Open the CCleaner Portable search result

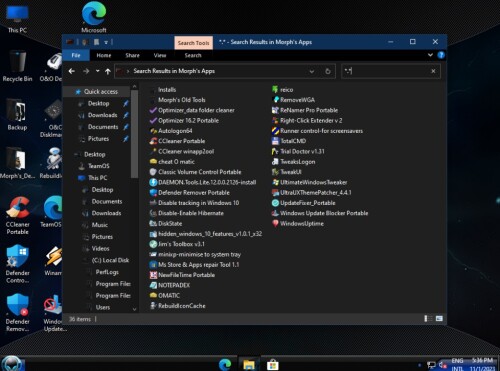click(x=177, y=141)
